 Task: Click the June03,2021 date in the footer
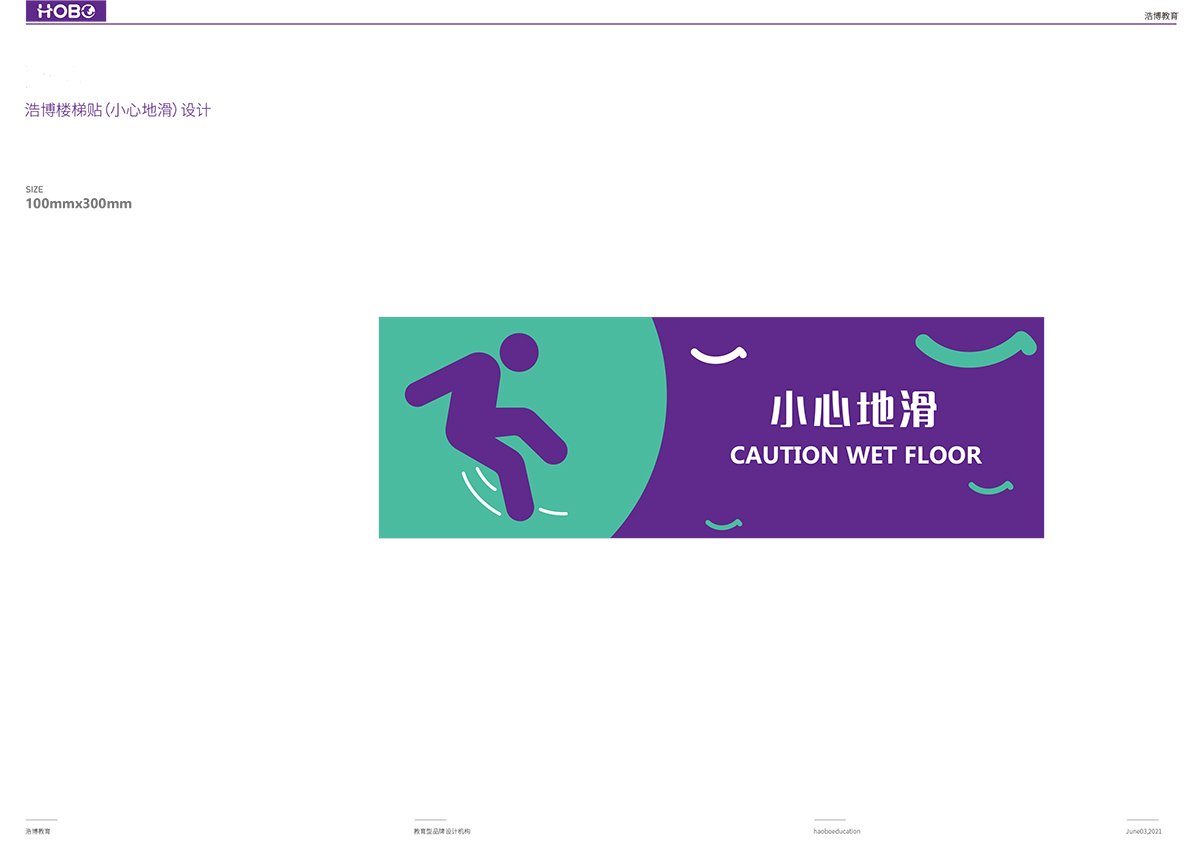pos(1143,831)
